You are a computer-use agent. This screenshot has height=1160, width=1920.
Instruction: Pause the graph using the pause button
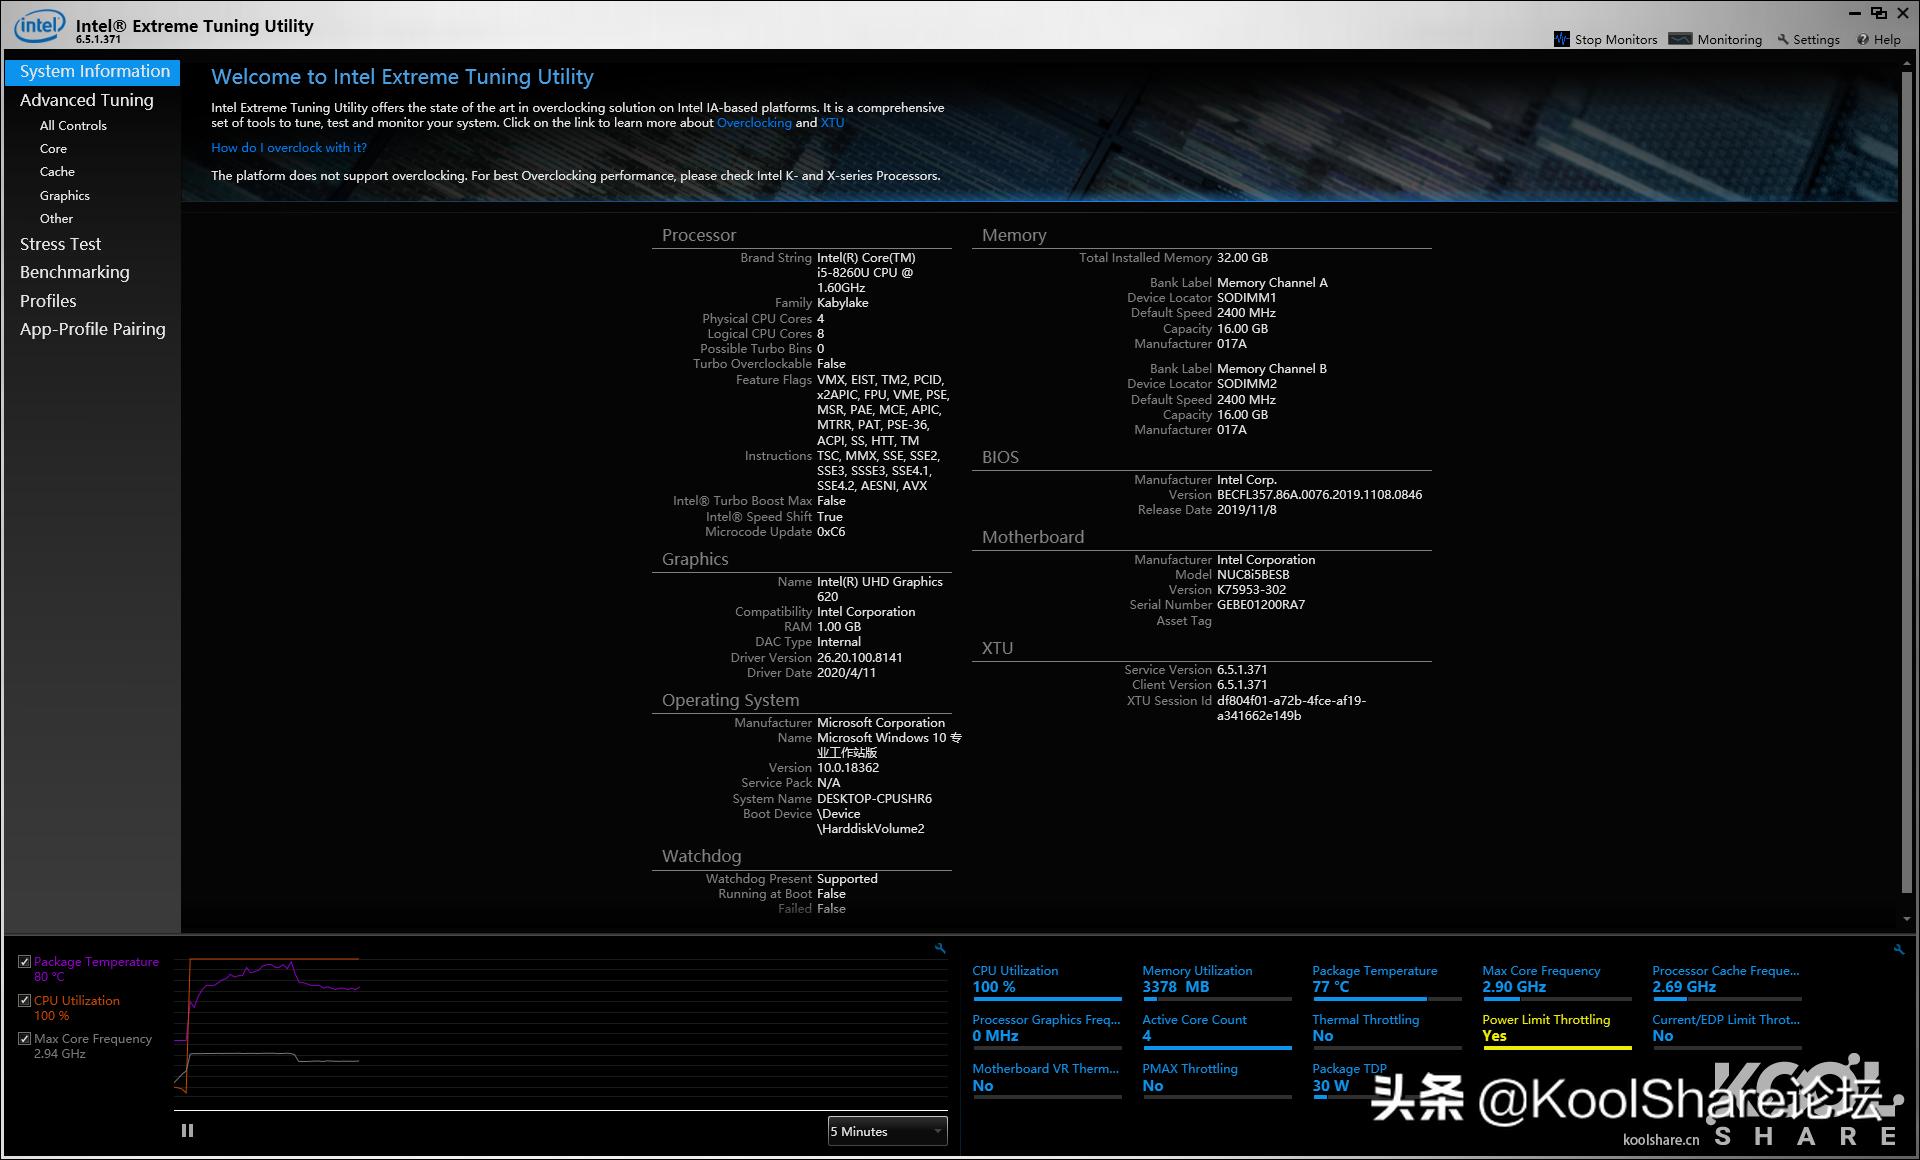(187, 1130)
